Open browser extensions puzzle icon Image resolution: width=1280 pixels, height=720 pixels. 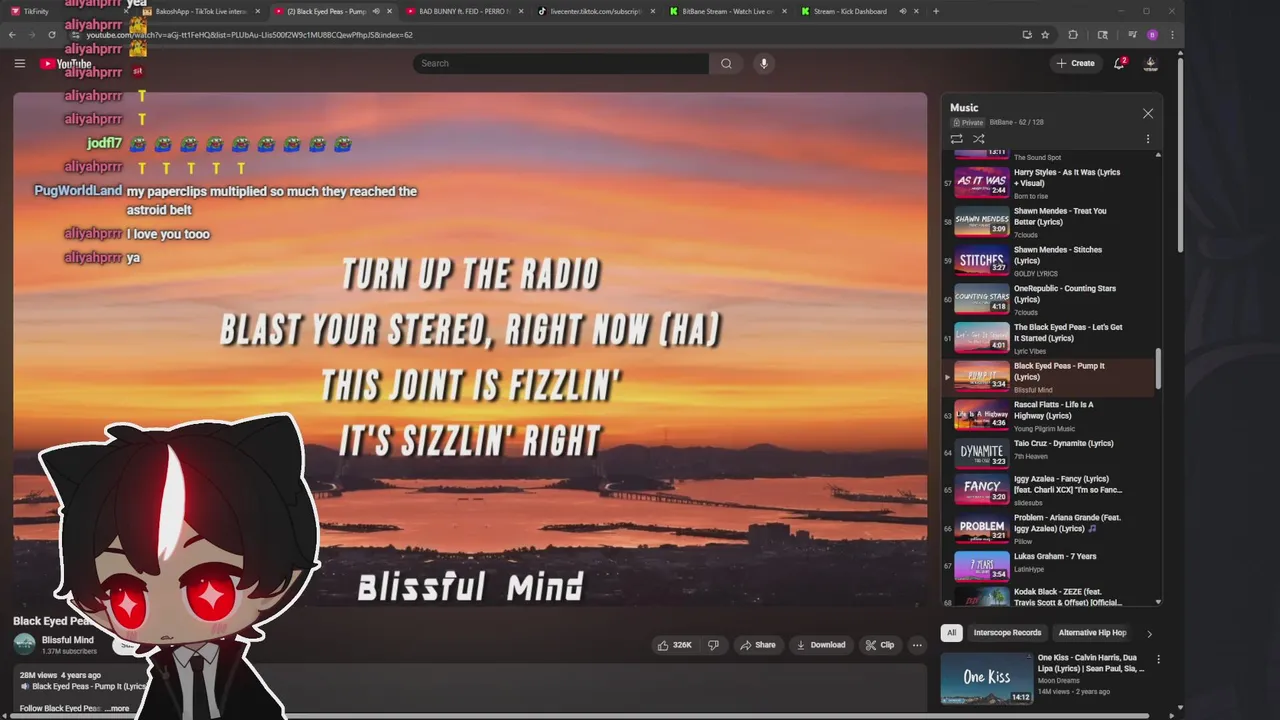point(1073,35)
